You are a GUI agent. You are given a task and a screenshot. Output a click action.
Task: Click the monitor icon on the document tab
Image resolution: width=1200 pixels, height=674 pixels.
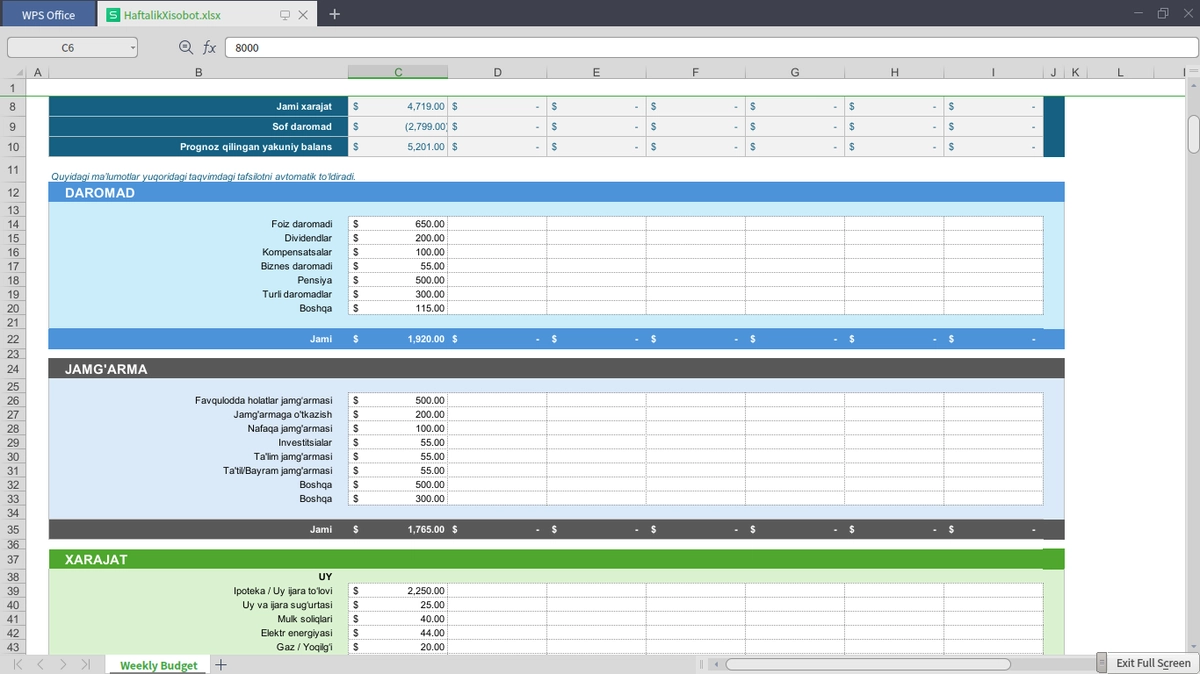click(284, 15)
